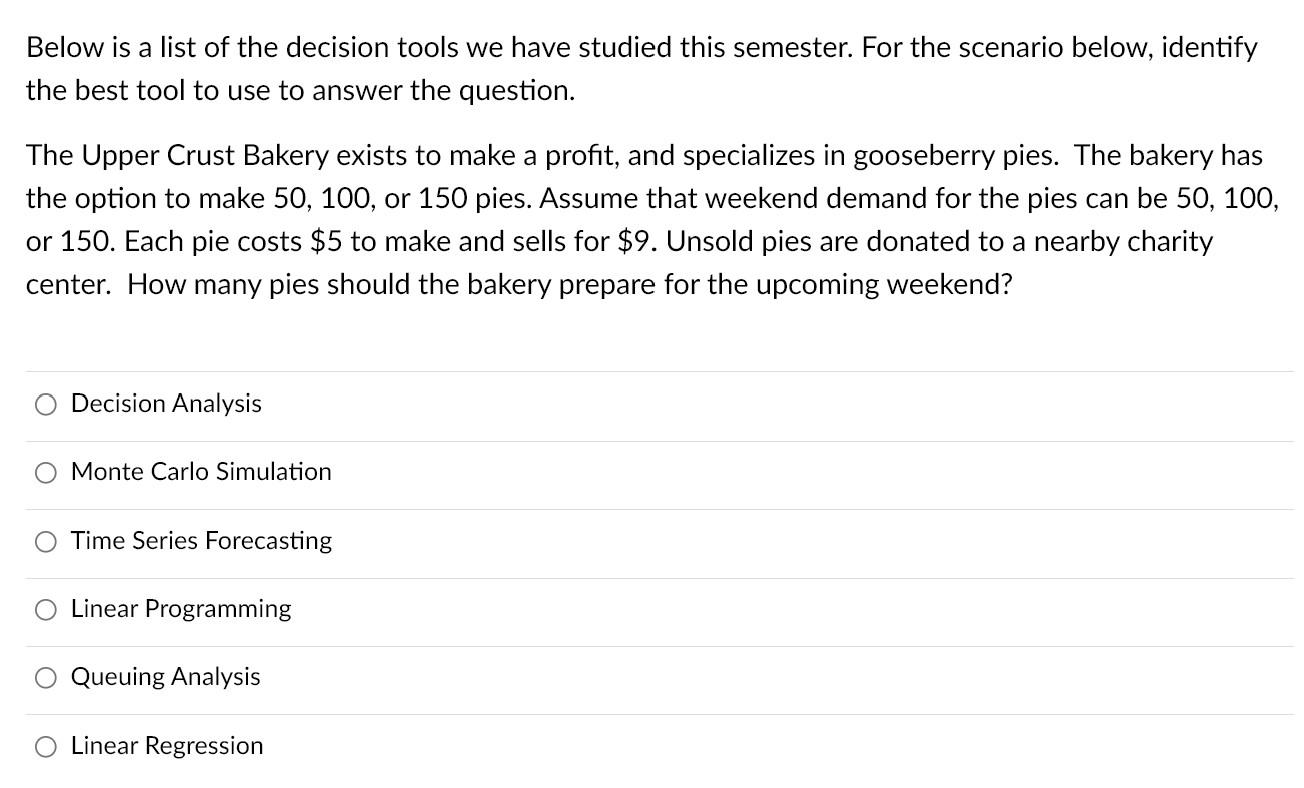
Task: Click the radio circle beside Time Series Forecasting
Action: pos(45,541)
